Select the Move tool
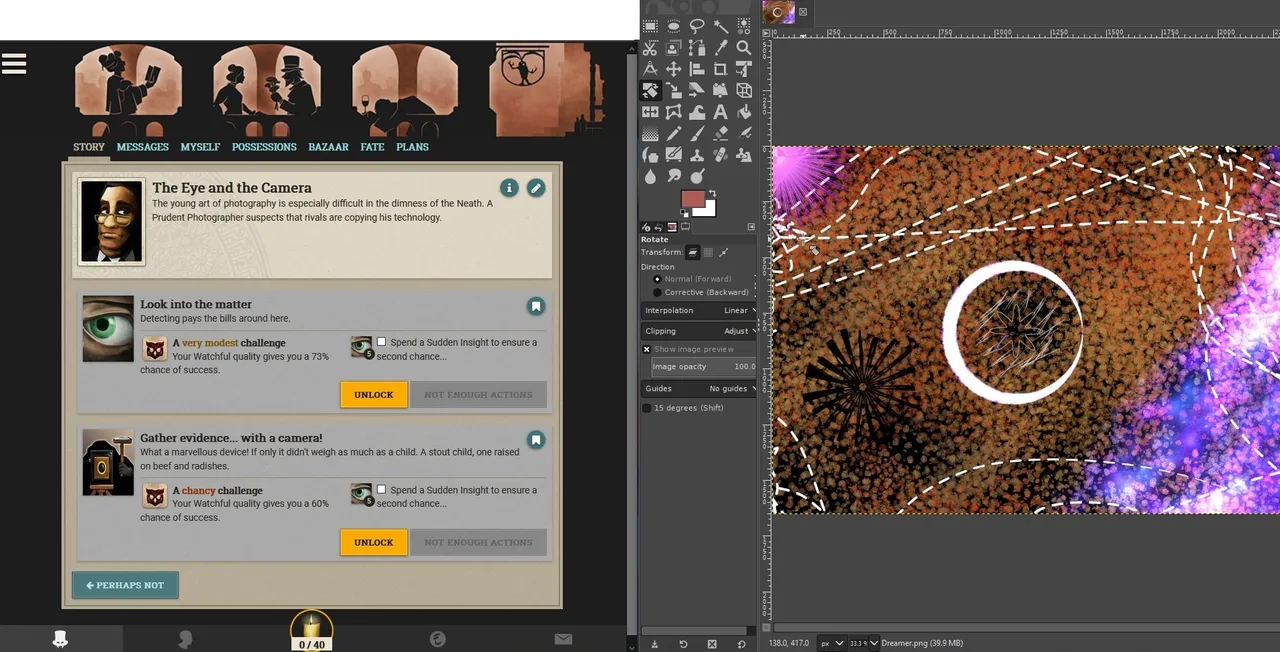The width and height of the screenshot is (1280, 652). (x=674, y=69)
